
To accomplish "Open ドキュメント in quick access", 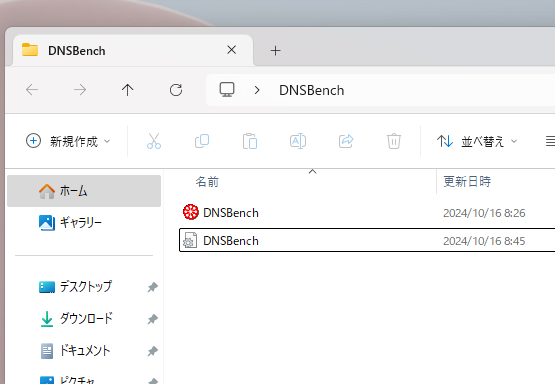I will point(75,351).
